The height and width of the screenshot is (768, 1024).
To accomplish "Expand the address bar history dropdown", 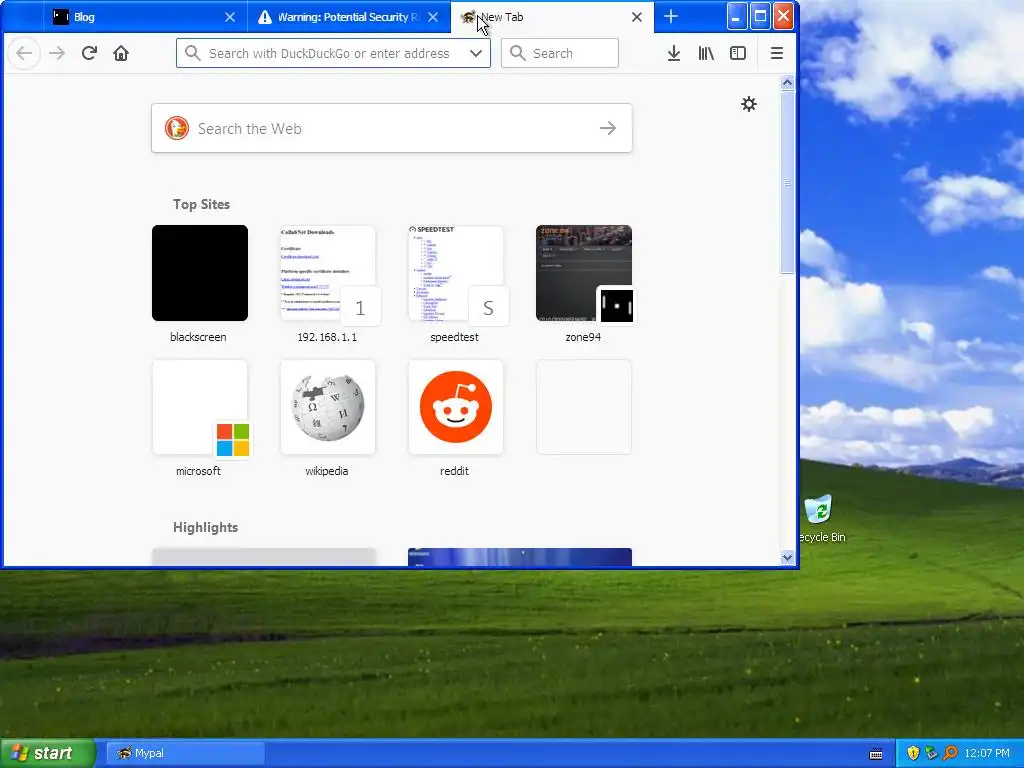I will [x=476, y=53].
